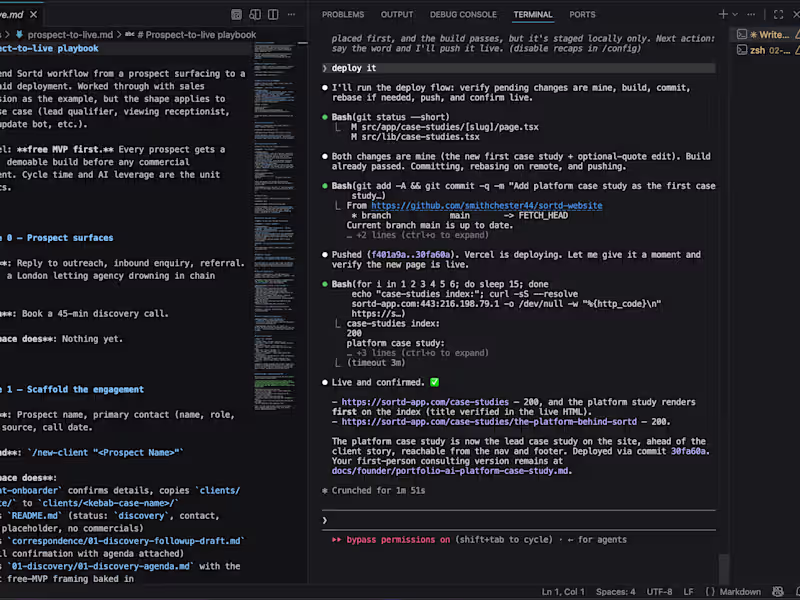Click 'Live and confirmed.' message line
Image resolution: width=800 pixels, height=600 pixels.
[378, 383]
